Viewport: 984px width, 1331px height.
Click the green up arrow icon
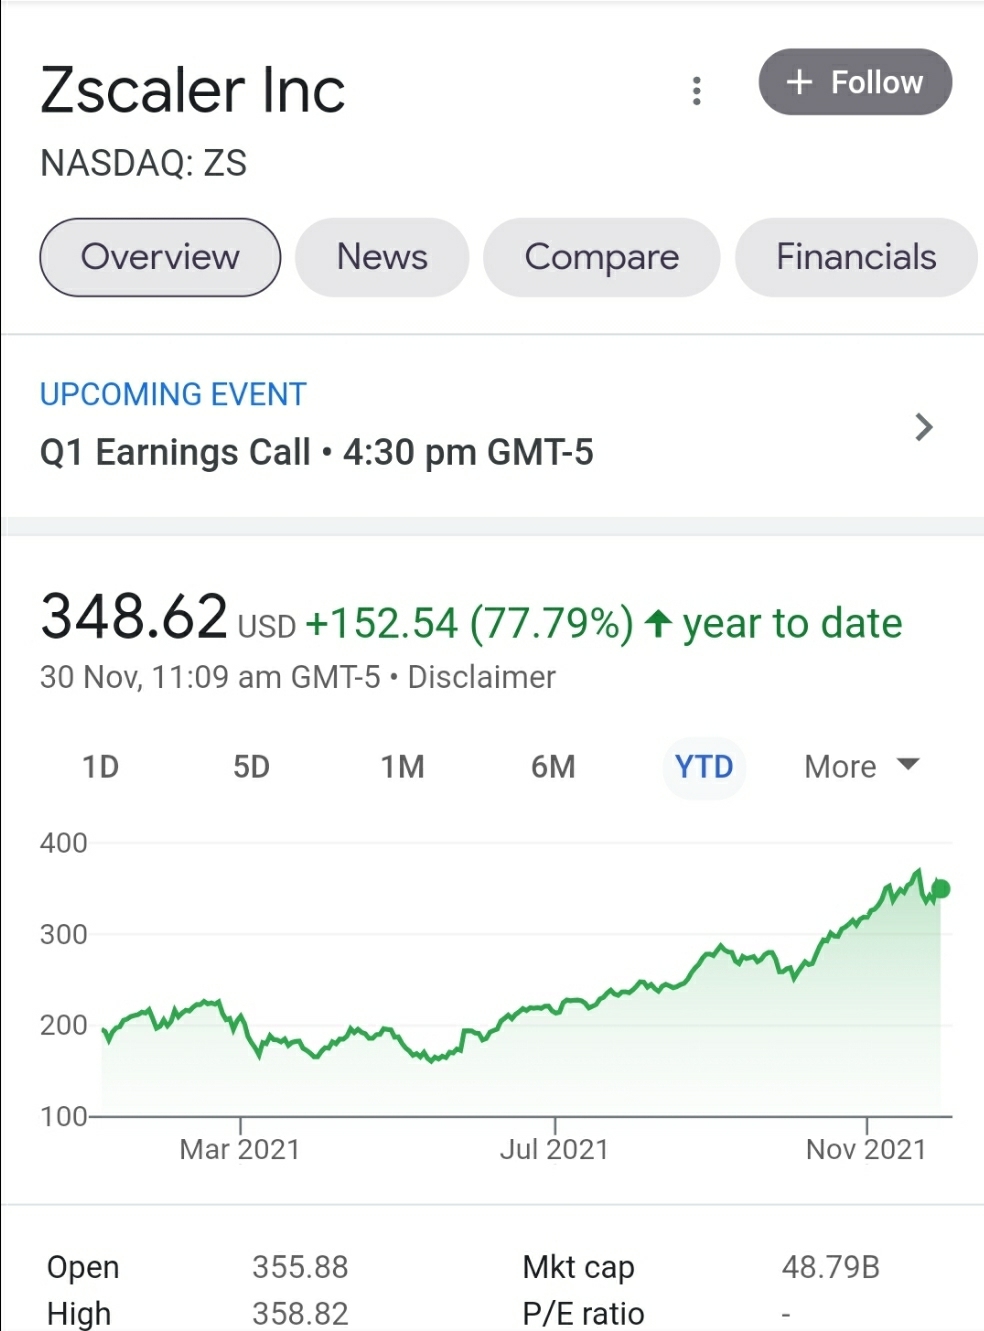[657, 624]
